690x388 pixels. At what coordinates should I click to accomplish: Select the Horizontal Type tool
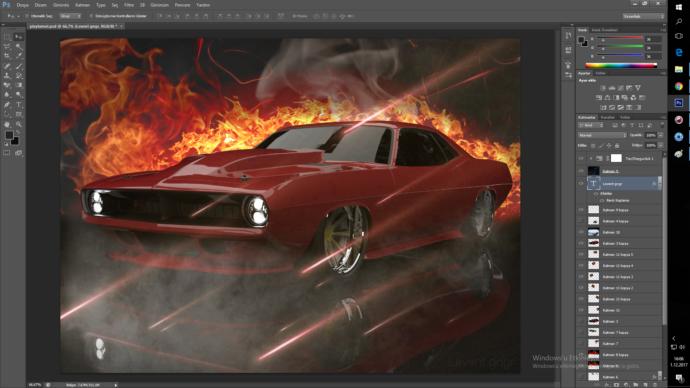(x=19, y=105)
